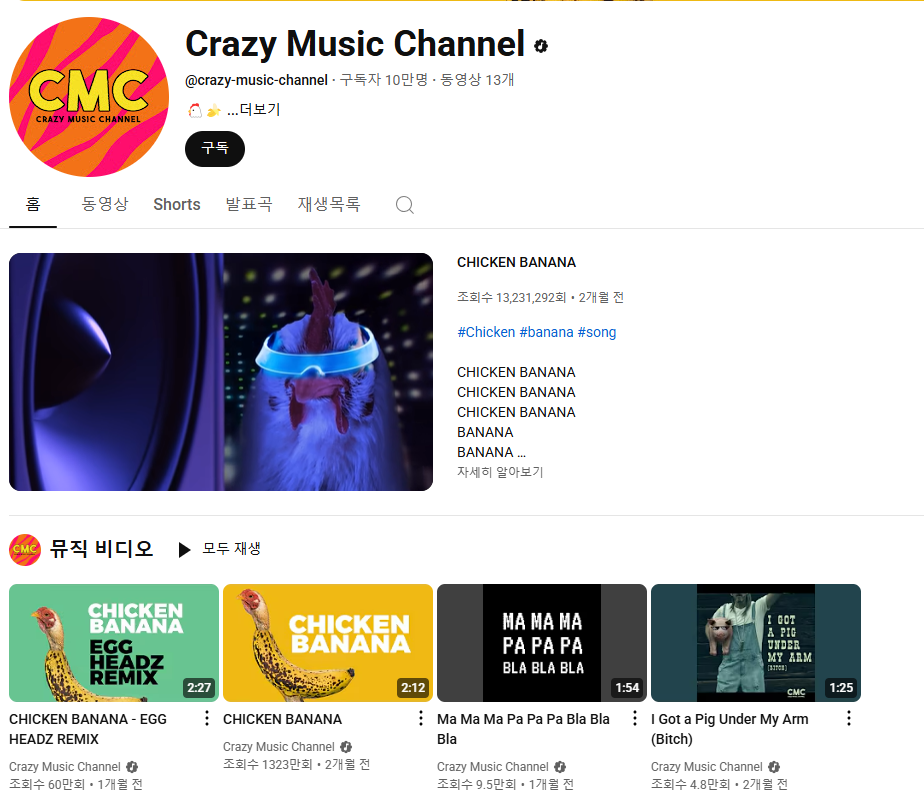Open the I Got a Pig Under My Arm thumbnail

[755, 643]
